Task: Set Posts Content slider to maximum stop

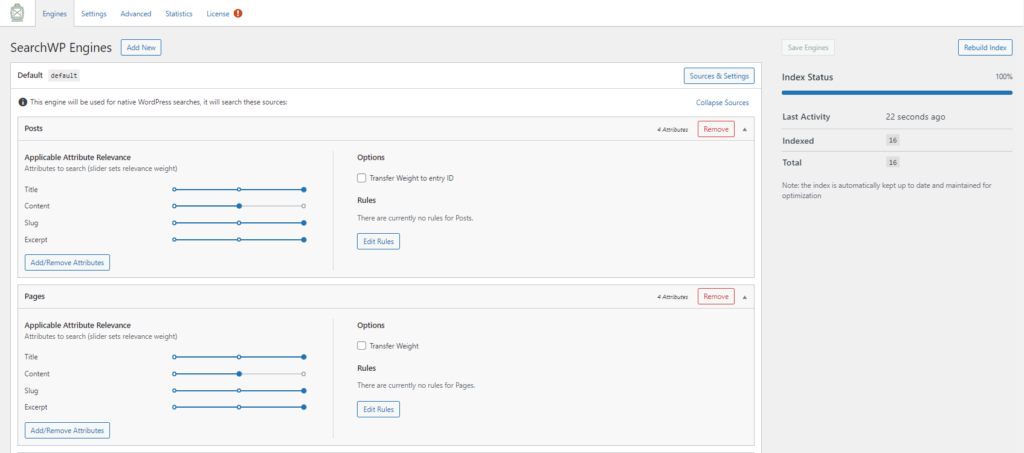Action: point(304,206)
